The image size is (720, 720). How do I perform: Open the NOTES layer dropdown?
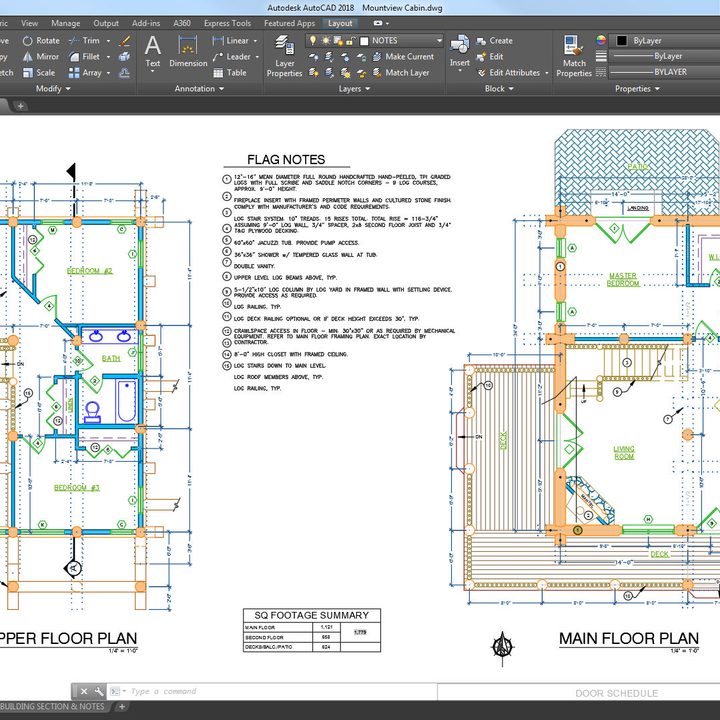[439, 41]
